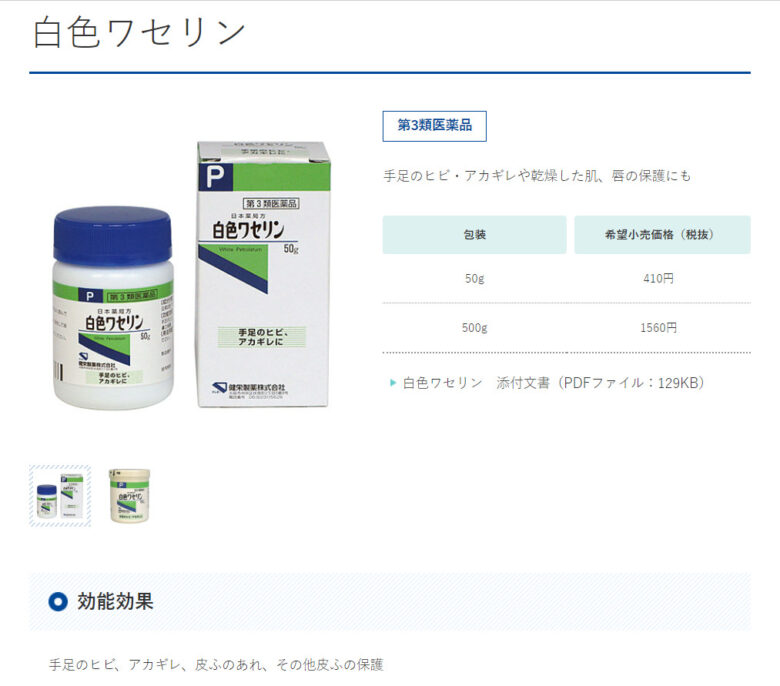Select the second thumbnail of the 500g jar
Image resolution: width=780 pixels, height=686 pixels.
click(x=129, y=496)
